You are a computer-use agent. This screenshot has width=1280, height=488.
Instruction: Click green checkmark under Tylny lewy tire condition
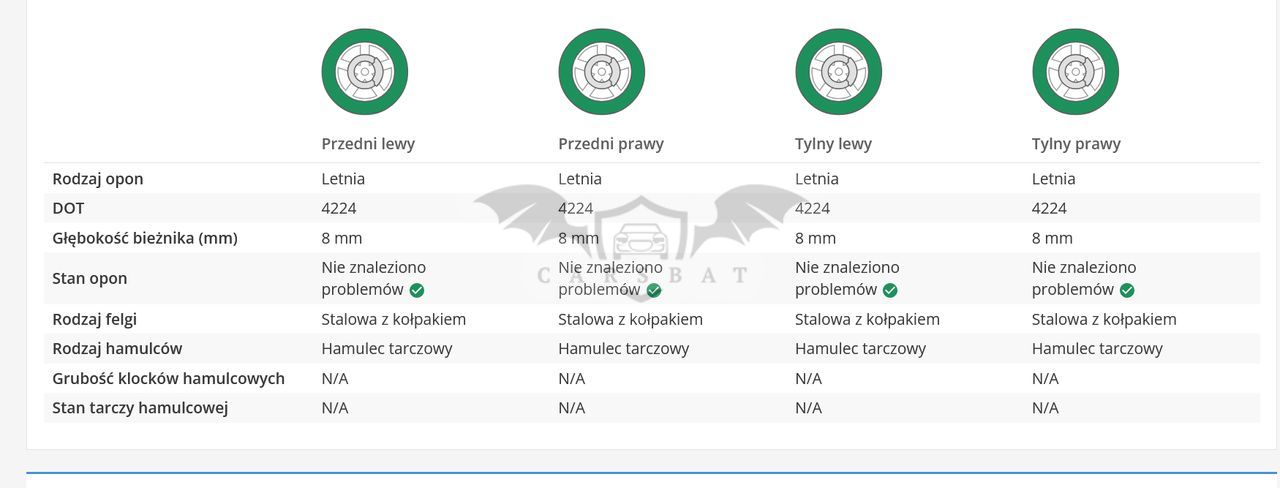[890, 290]
